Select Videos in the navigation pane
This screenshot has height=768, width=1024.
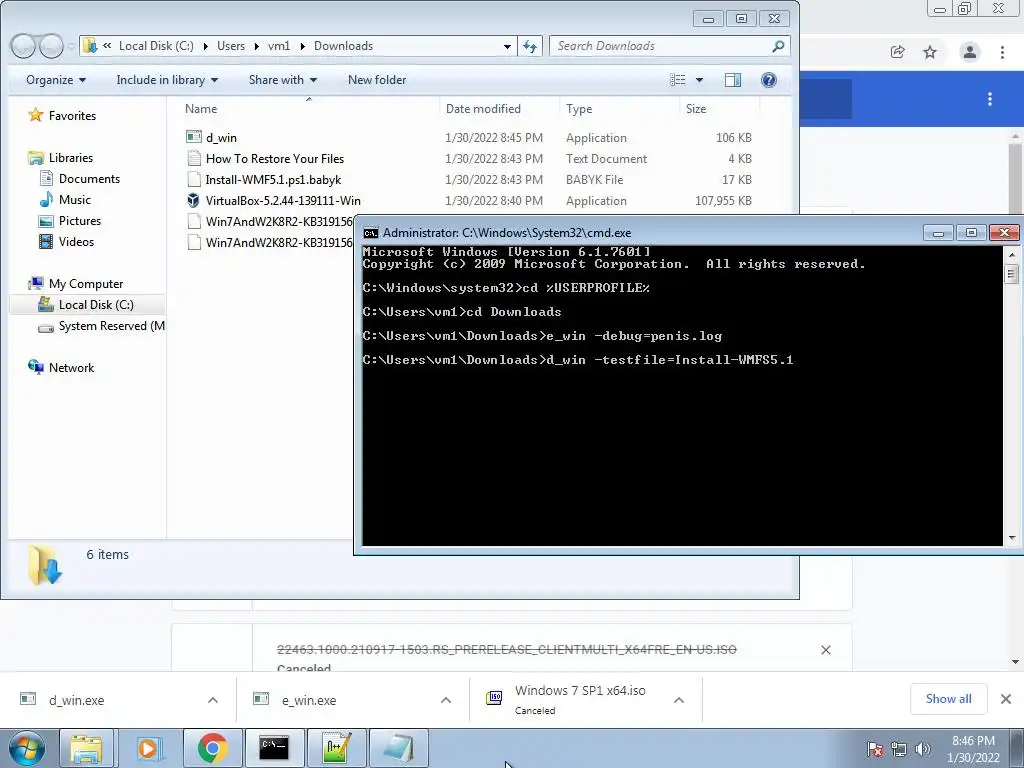pos(76,242)
